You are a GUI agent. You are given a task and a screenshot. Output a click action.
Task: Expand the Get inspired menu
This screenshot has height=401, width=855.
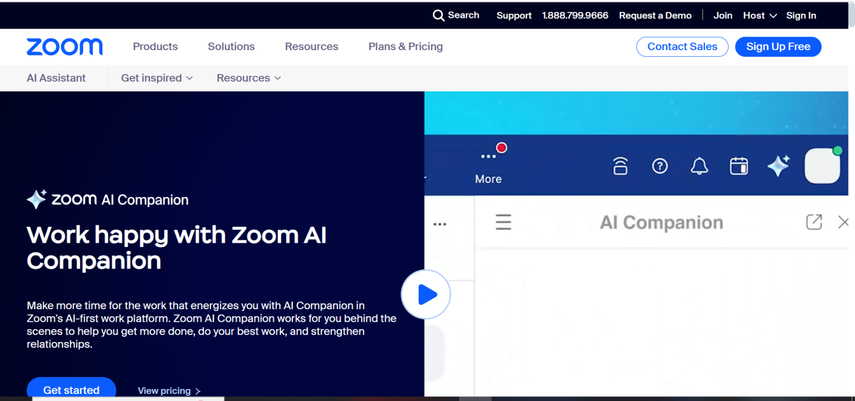(x=157, y=78)
